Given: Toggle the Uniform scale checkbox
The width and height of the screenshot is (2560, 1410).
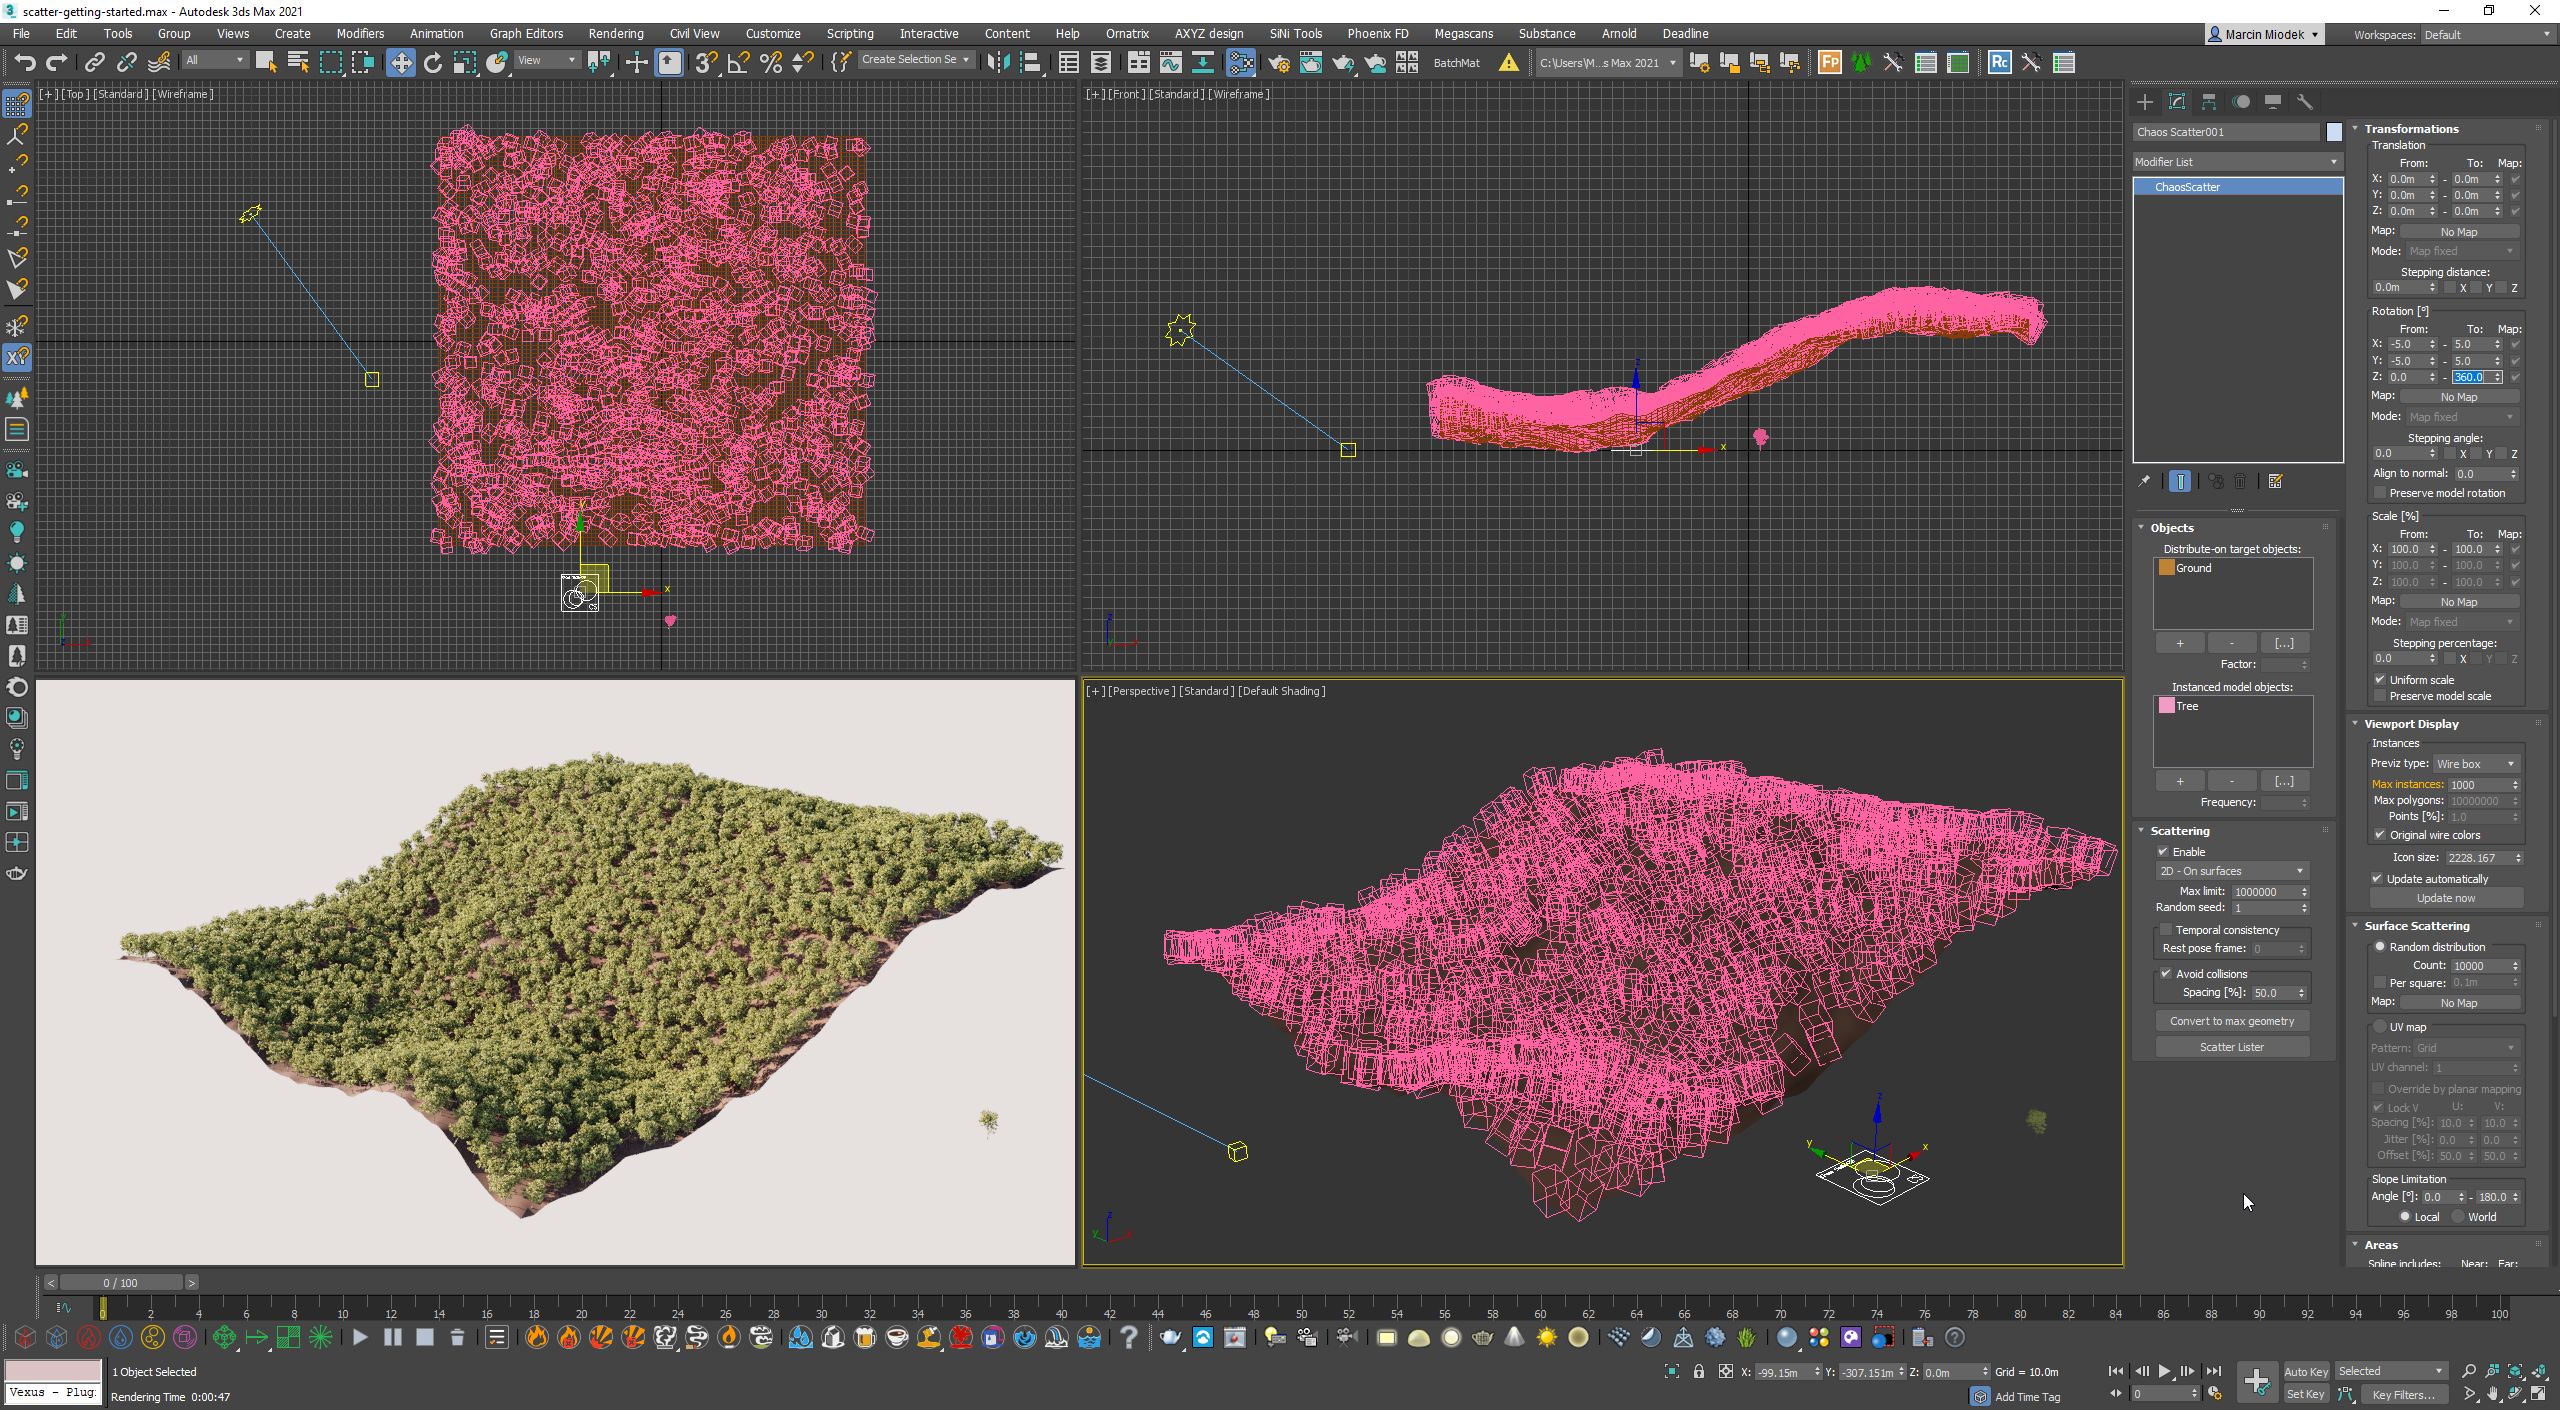Looking at the screenshot, I should (2380, 680).
